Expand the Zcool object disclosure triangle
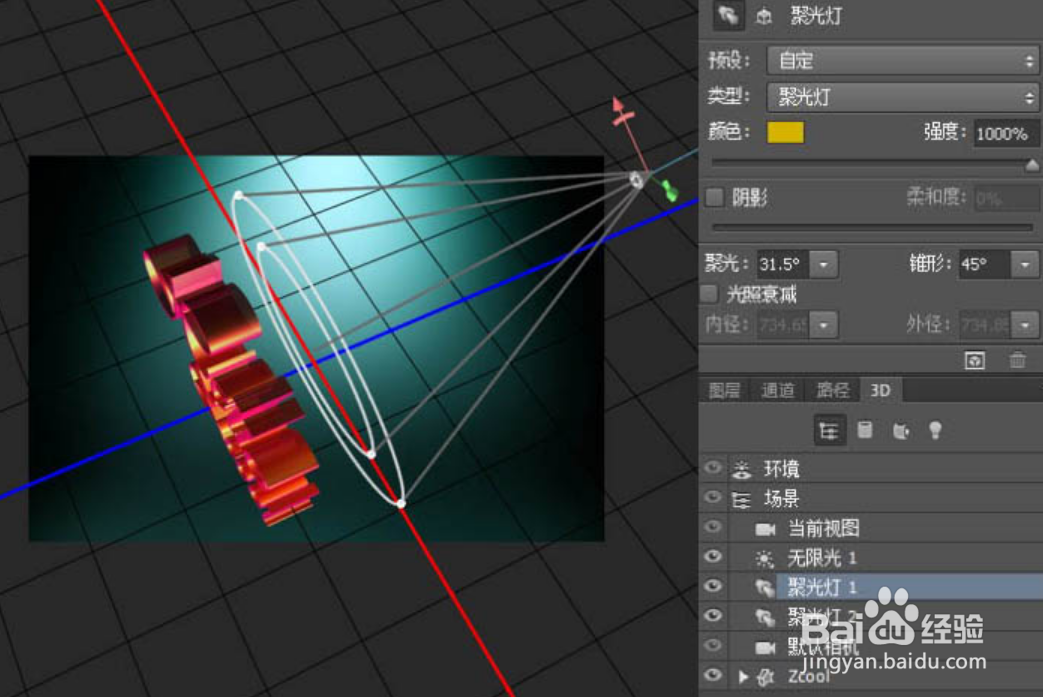Viewport: 1043px width, 697px height. 742,676
